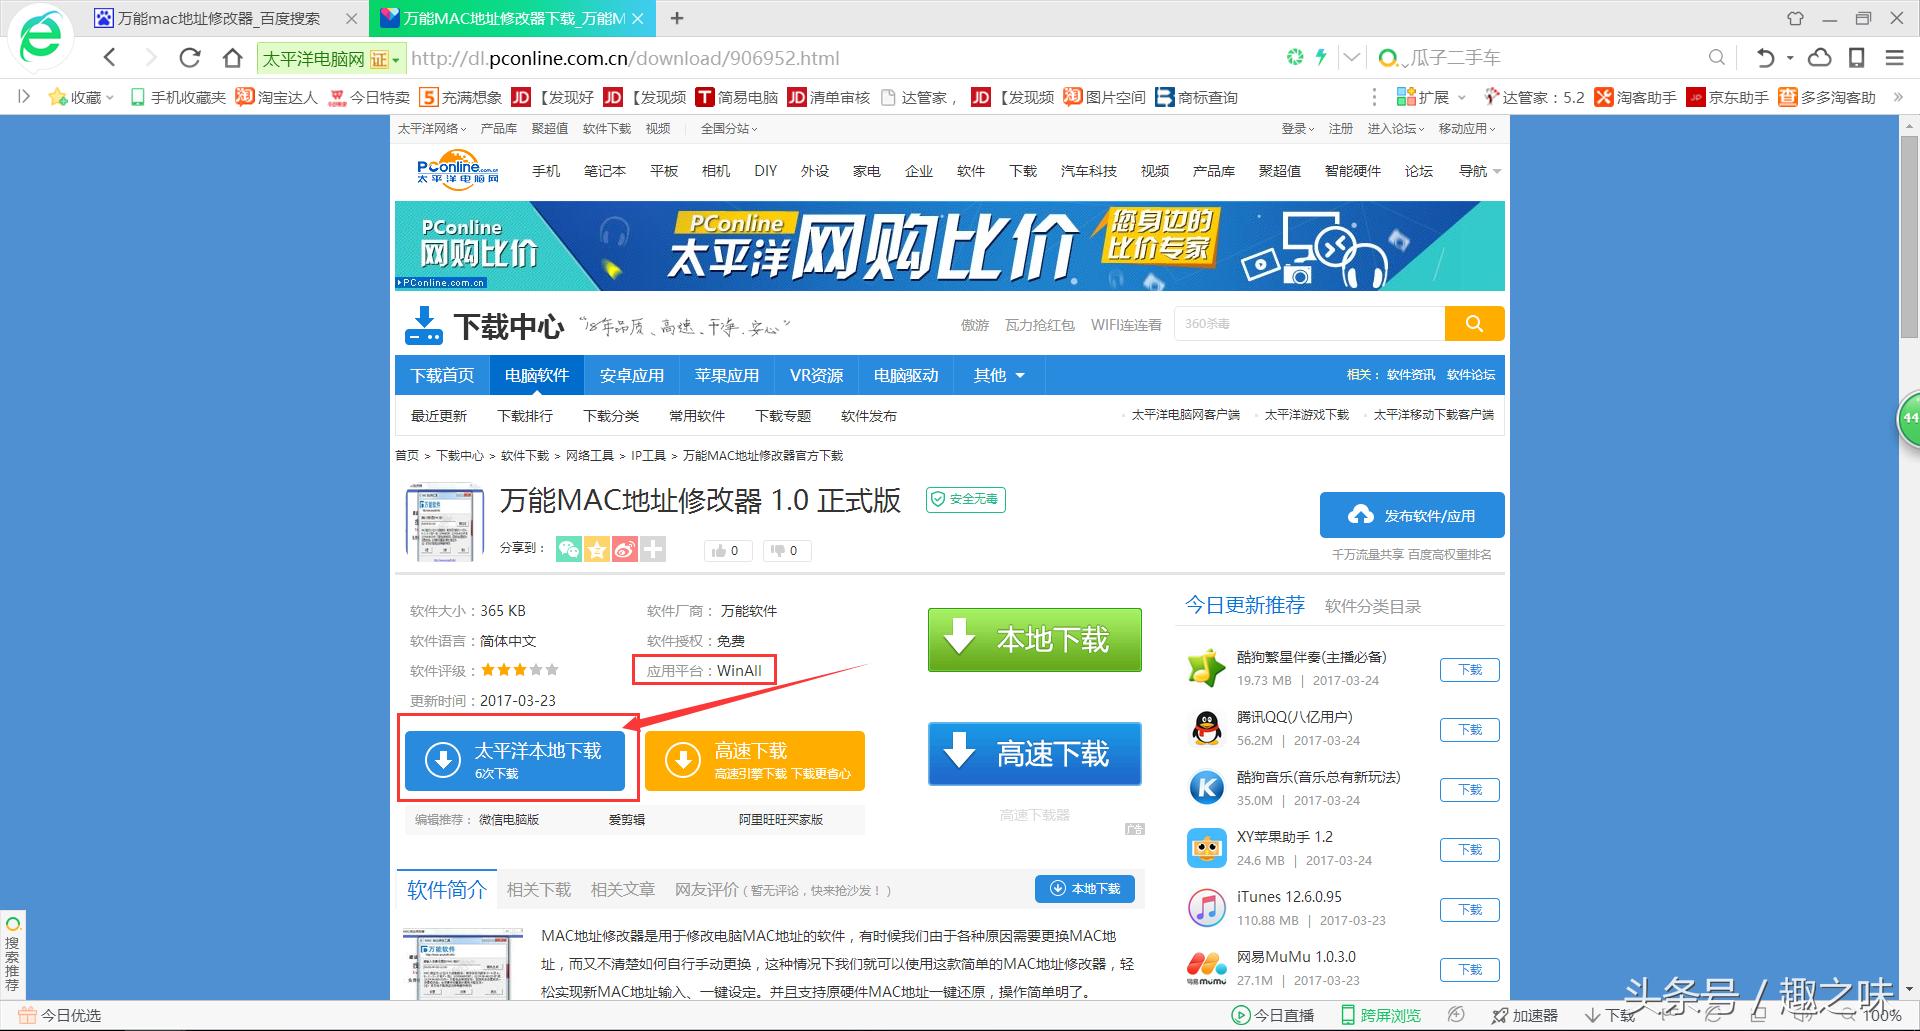1920x1031 pixels.
Task: Give a thumbs-down to the software
Action: [x=787, y=550]
